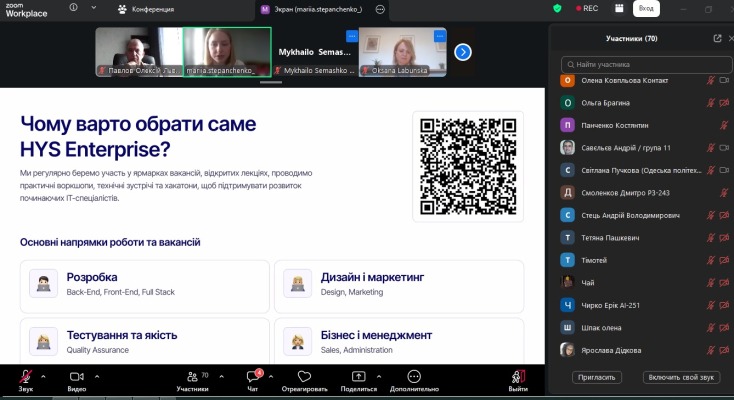Select participant Чай
The width and height of the screenshot is (734, 400).
pyautogui.click(x=645, y=282)
